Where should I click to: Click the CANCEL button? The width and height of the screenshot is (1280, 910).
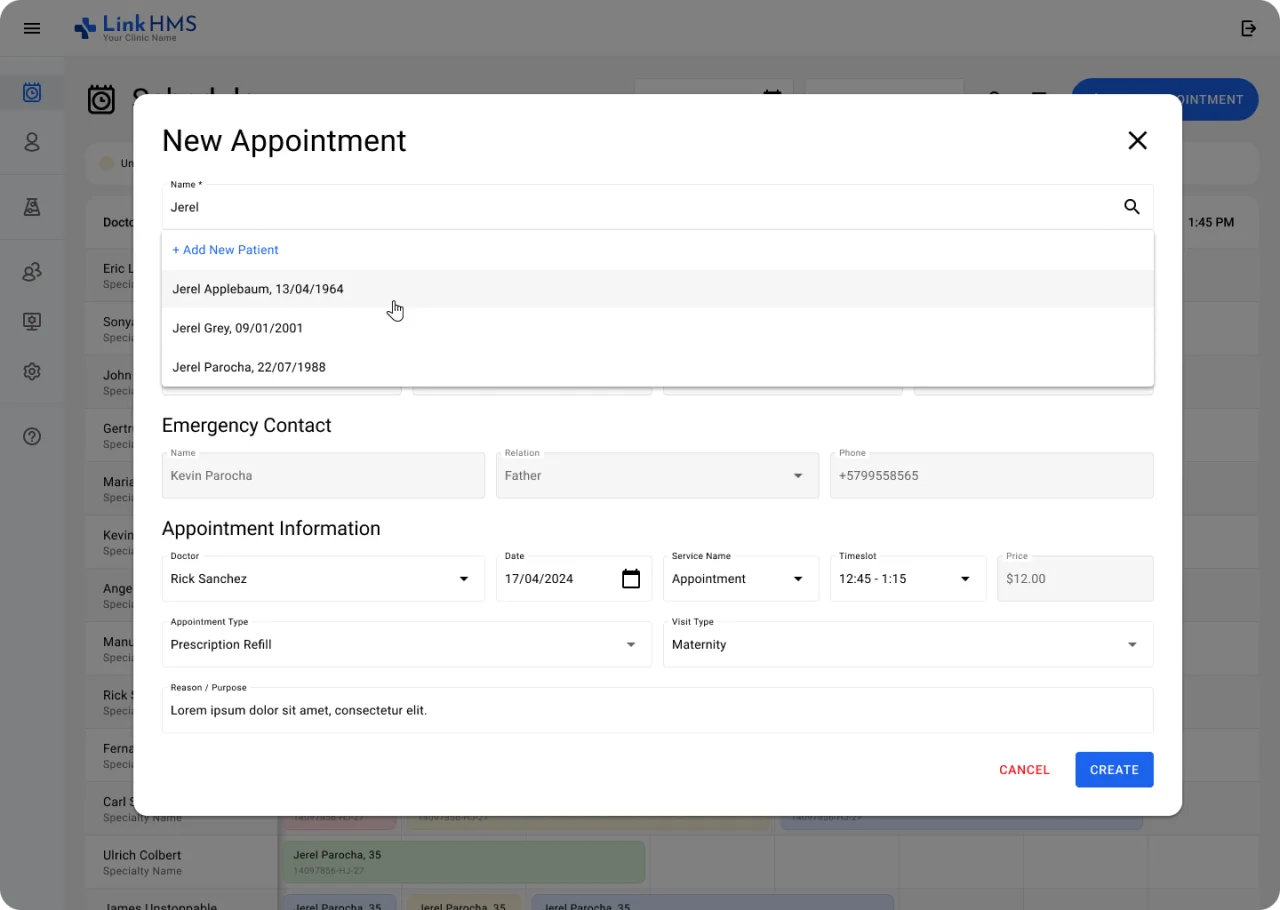[x=1024, y=770]
